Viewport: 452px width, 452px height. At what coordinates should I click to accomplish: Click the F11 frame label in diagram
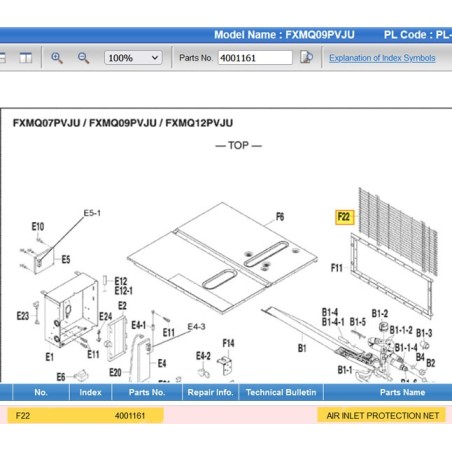[337, 268]
